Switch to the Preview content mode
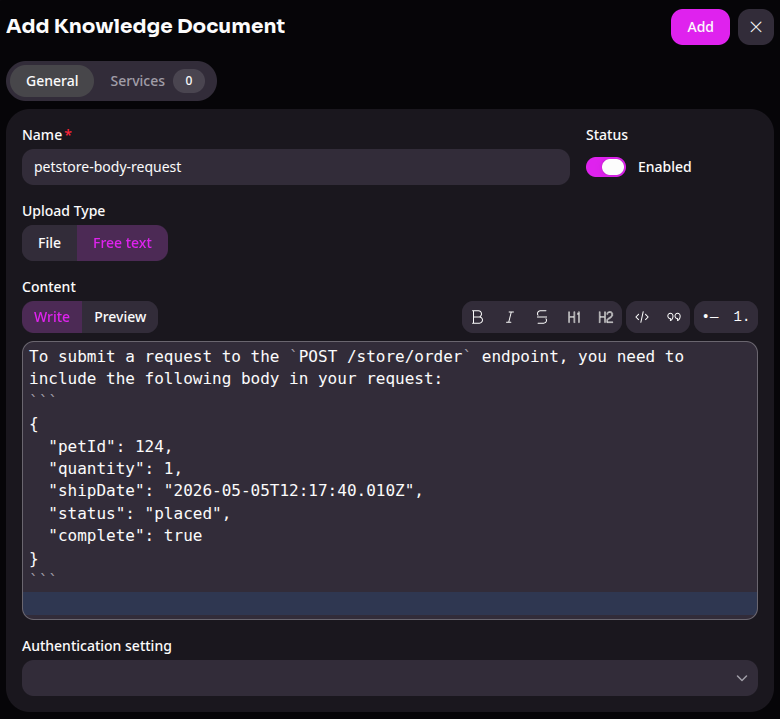The height and width of the screenshot is (719, 780). tap(120, 317)
